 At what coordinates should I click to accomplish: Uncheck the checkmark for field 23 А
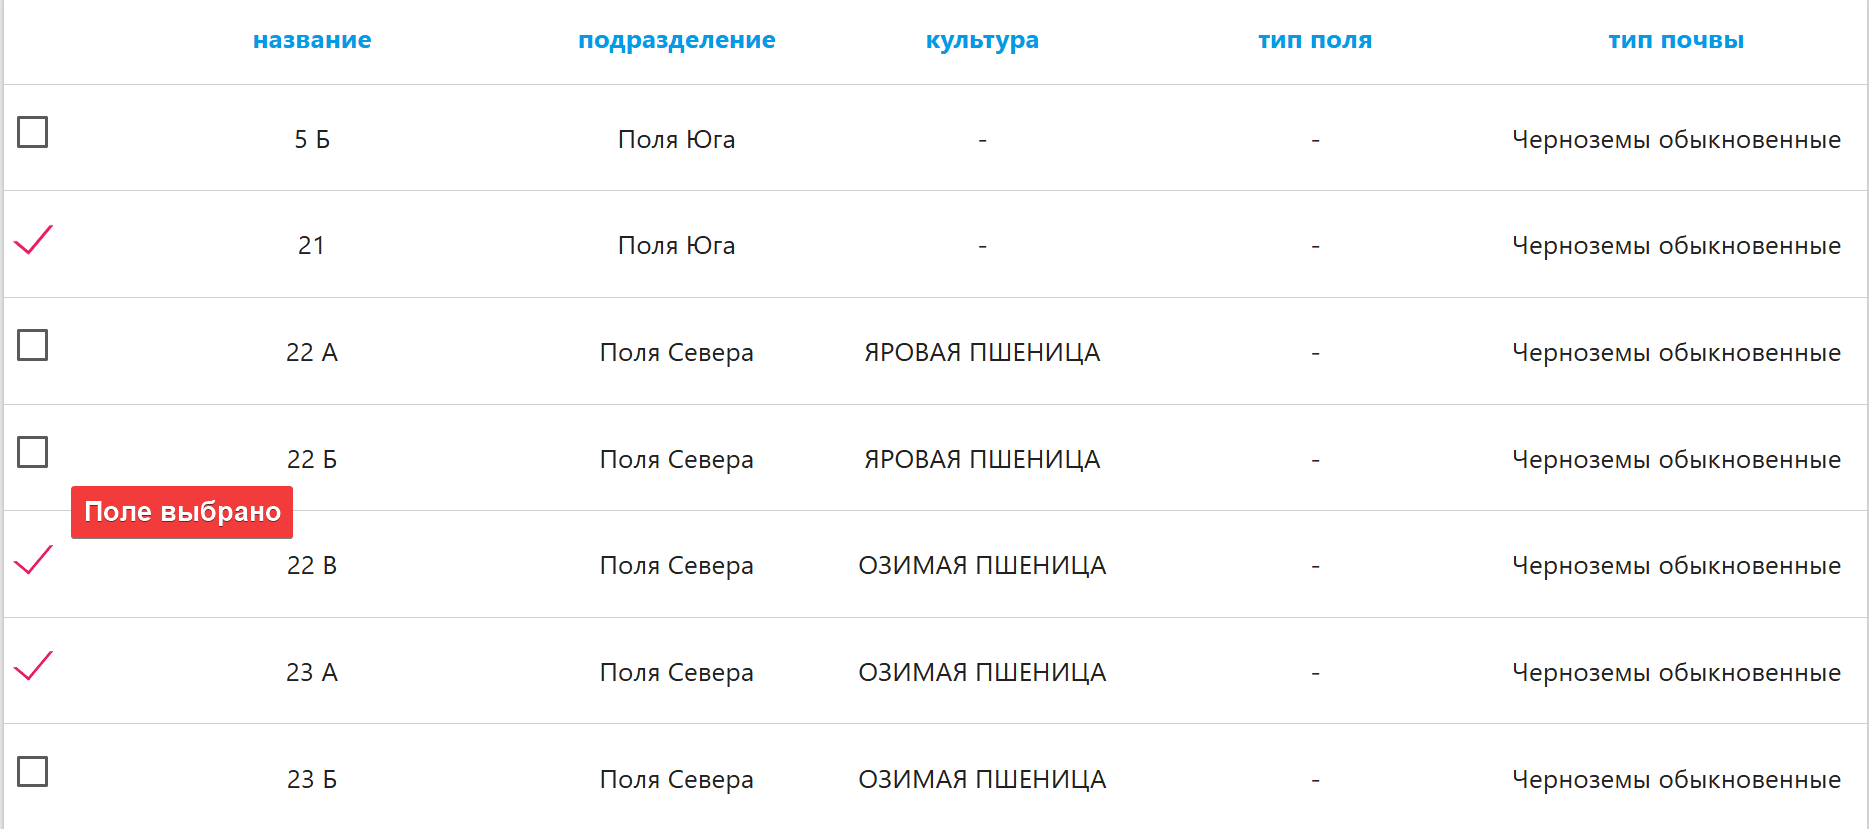(33, 666)
